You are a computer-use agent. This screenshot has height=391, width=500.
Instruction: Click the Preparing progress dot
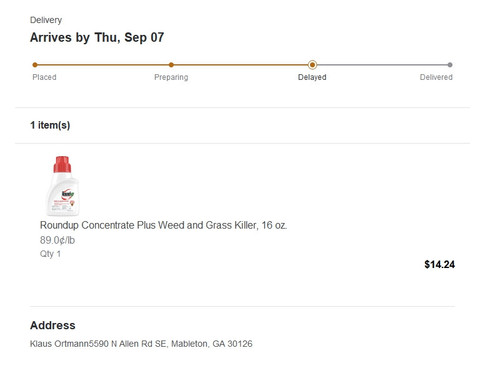(171, 65)
